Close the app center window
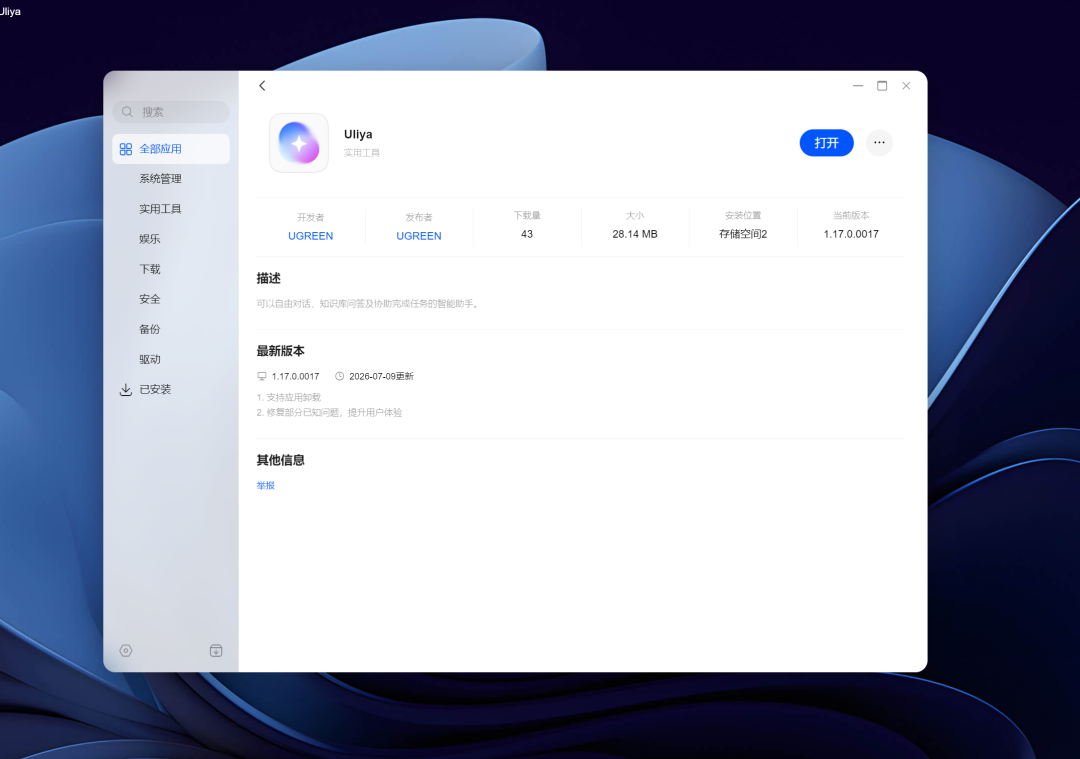The height and width of the screenshot is (759, 1080). 906,85
